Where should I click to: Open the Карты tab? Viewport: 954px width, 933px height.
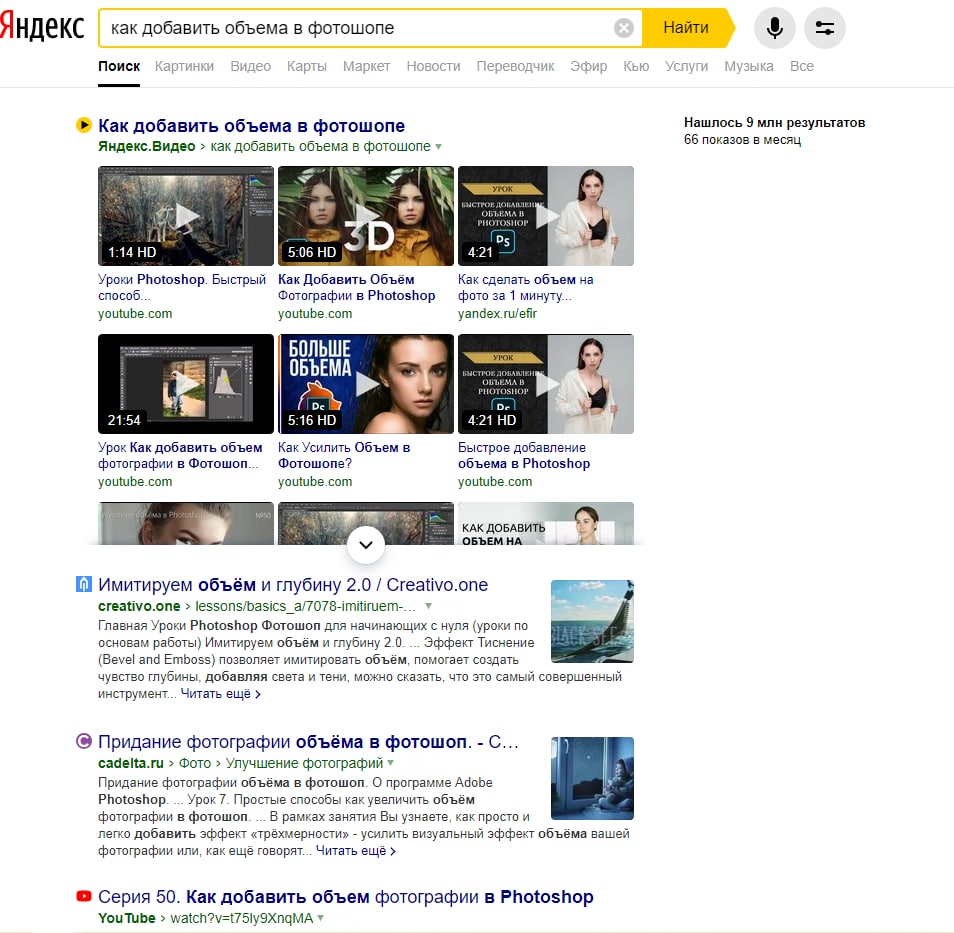tap(307, 66)
